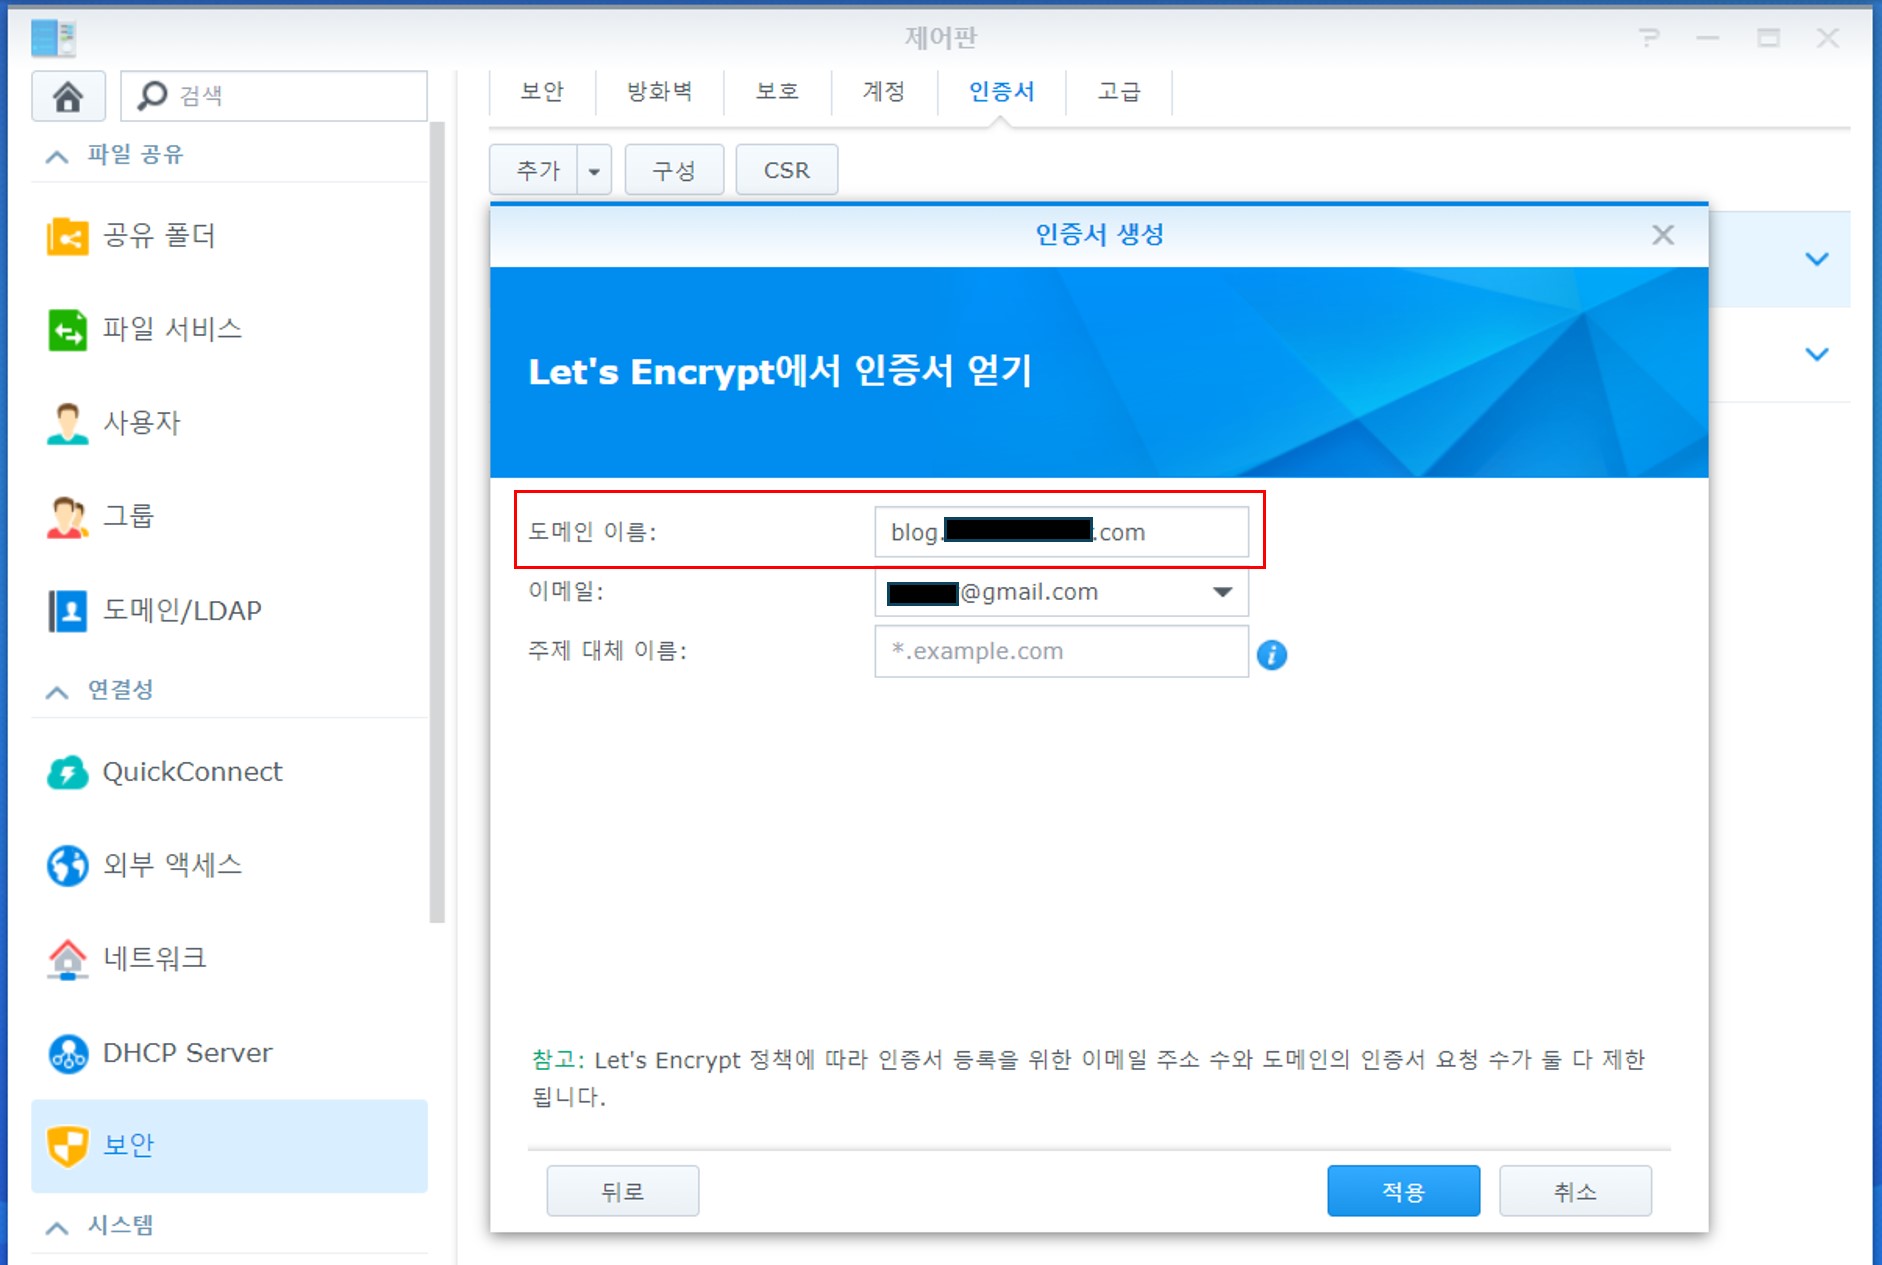This screenshot has width=1882, height=1265.
Task: Switch to the 보호 tab
Action: tap(777, 92)
